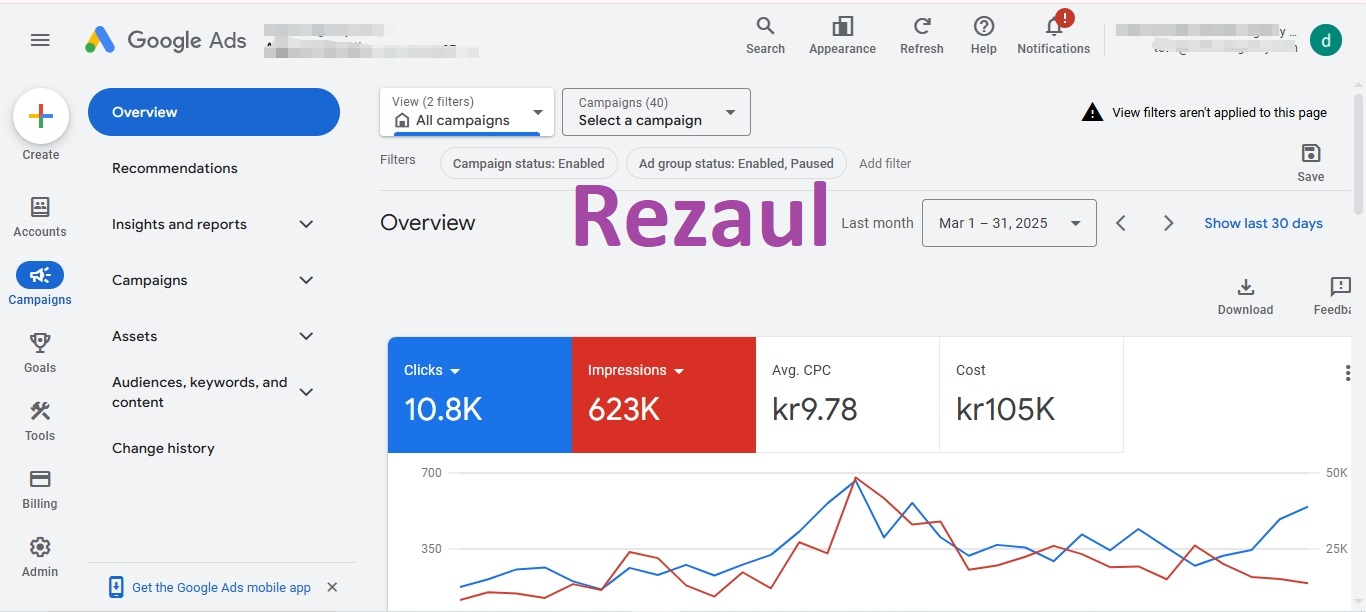Click the Ad group status filter chip
The width and height of the screenshot is (1366, 612).
pos(736,163)
